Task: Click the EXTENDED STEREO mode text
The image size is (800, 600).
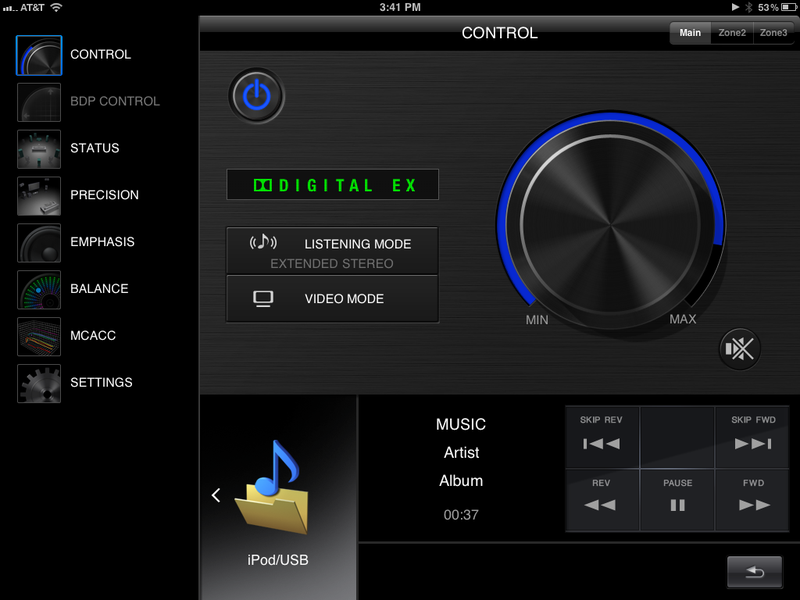Action: point(332,264)
